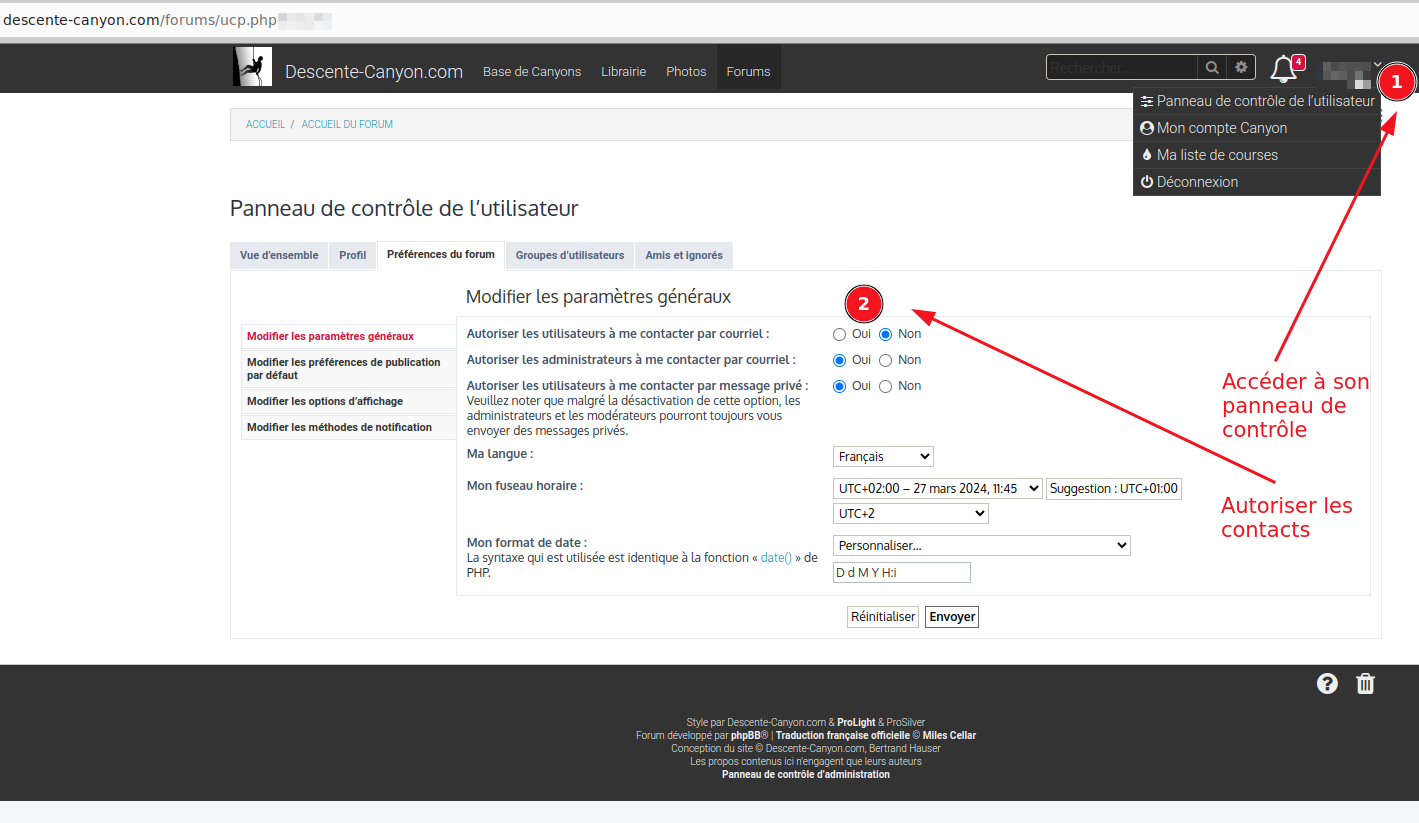Click ACCUEIL DU FORUM breadcrumb
Viewport: 1419px width, 823px height.
pos(347,125)
